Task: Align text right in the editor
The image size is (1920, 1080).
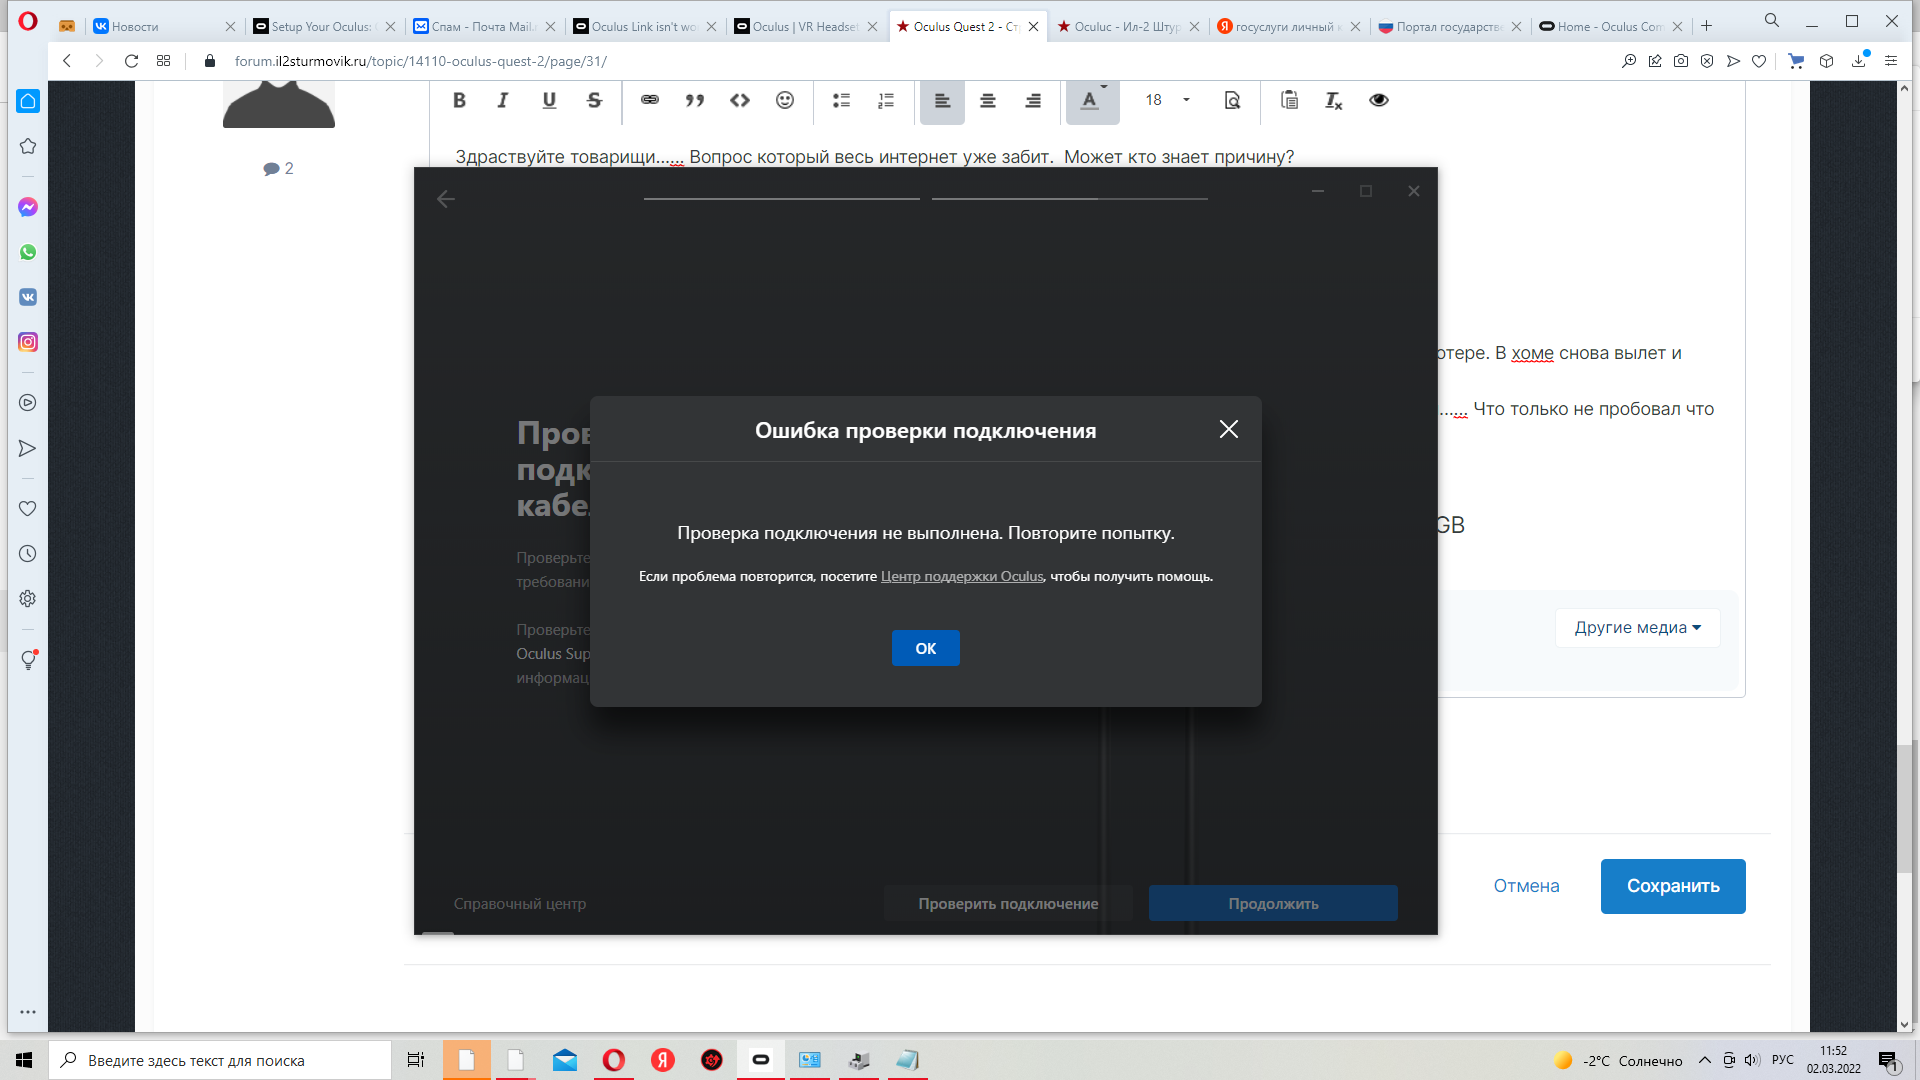Action: [1033, 100]
